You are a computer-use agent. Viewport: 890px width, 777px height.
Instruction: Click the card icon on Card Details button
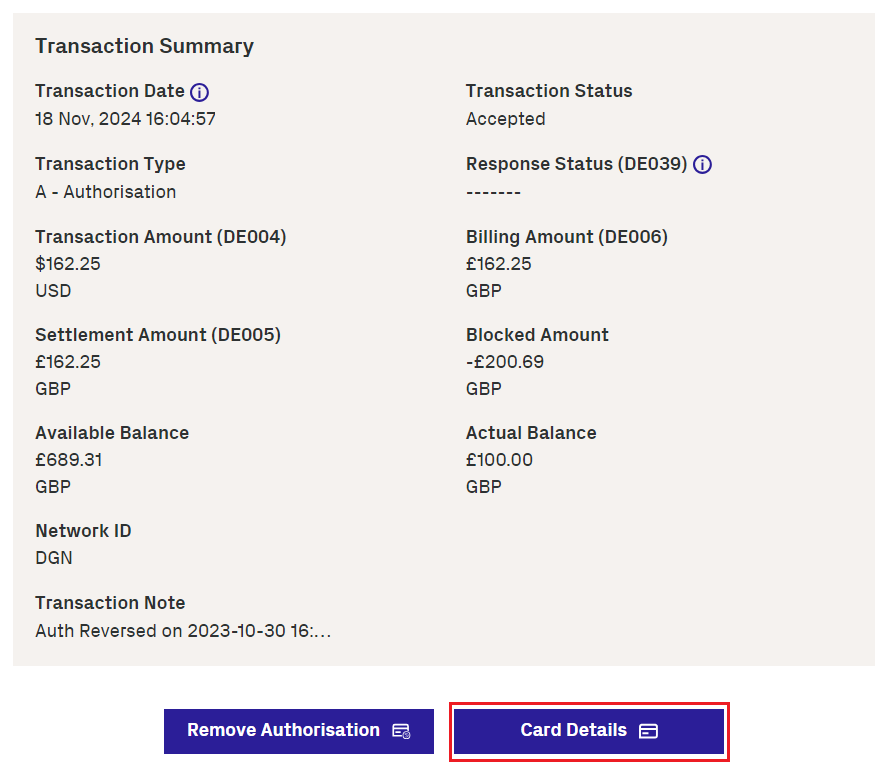point(648,731)
